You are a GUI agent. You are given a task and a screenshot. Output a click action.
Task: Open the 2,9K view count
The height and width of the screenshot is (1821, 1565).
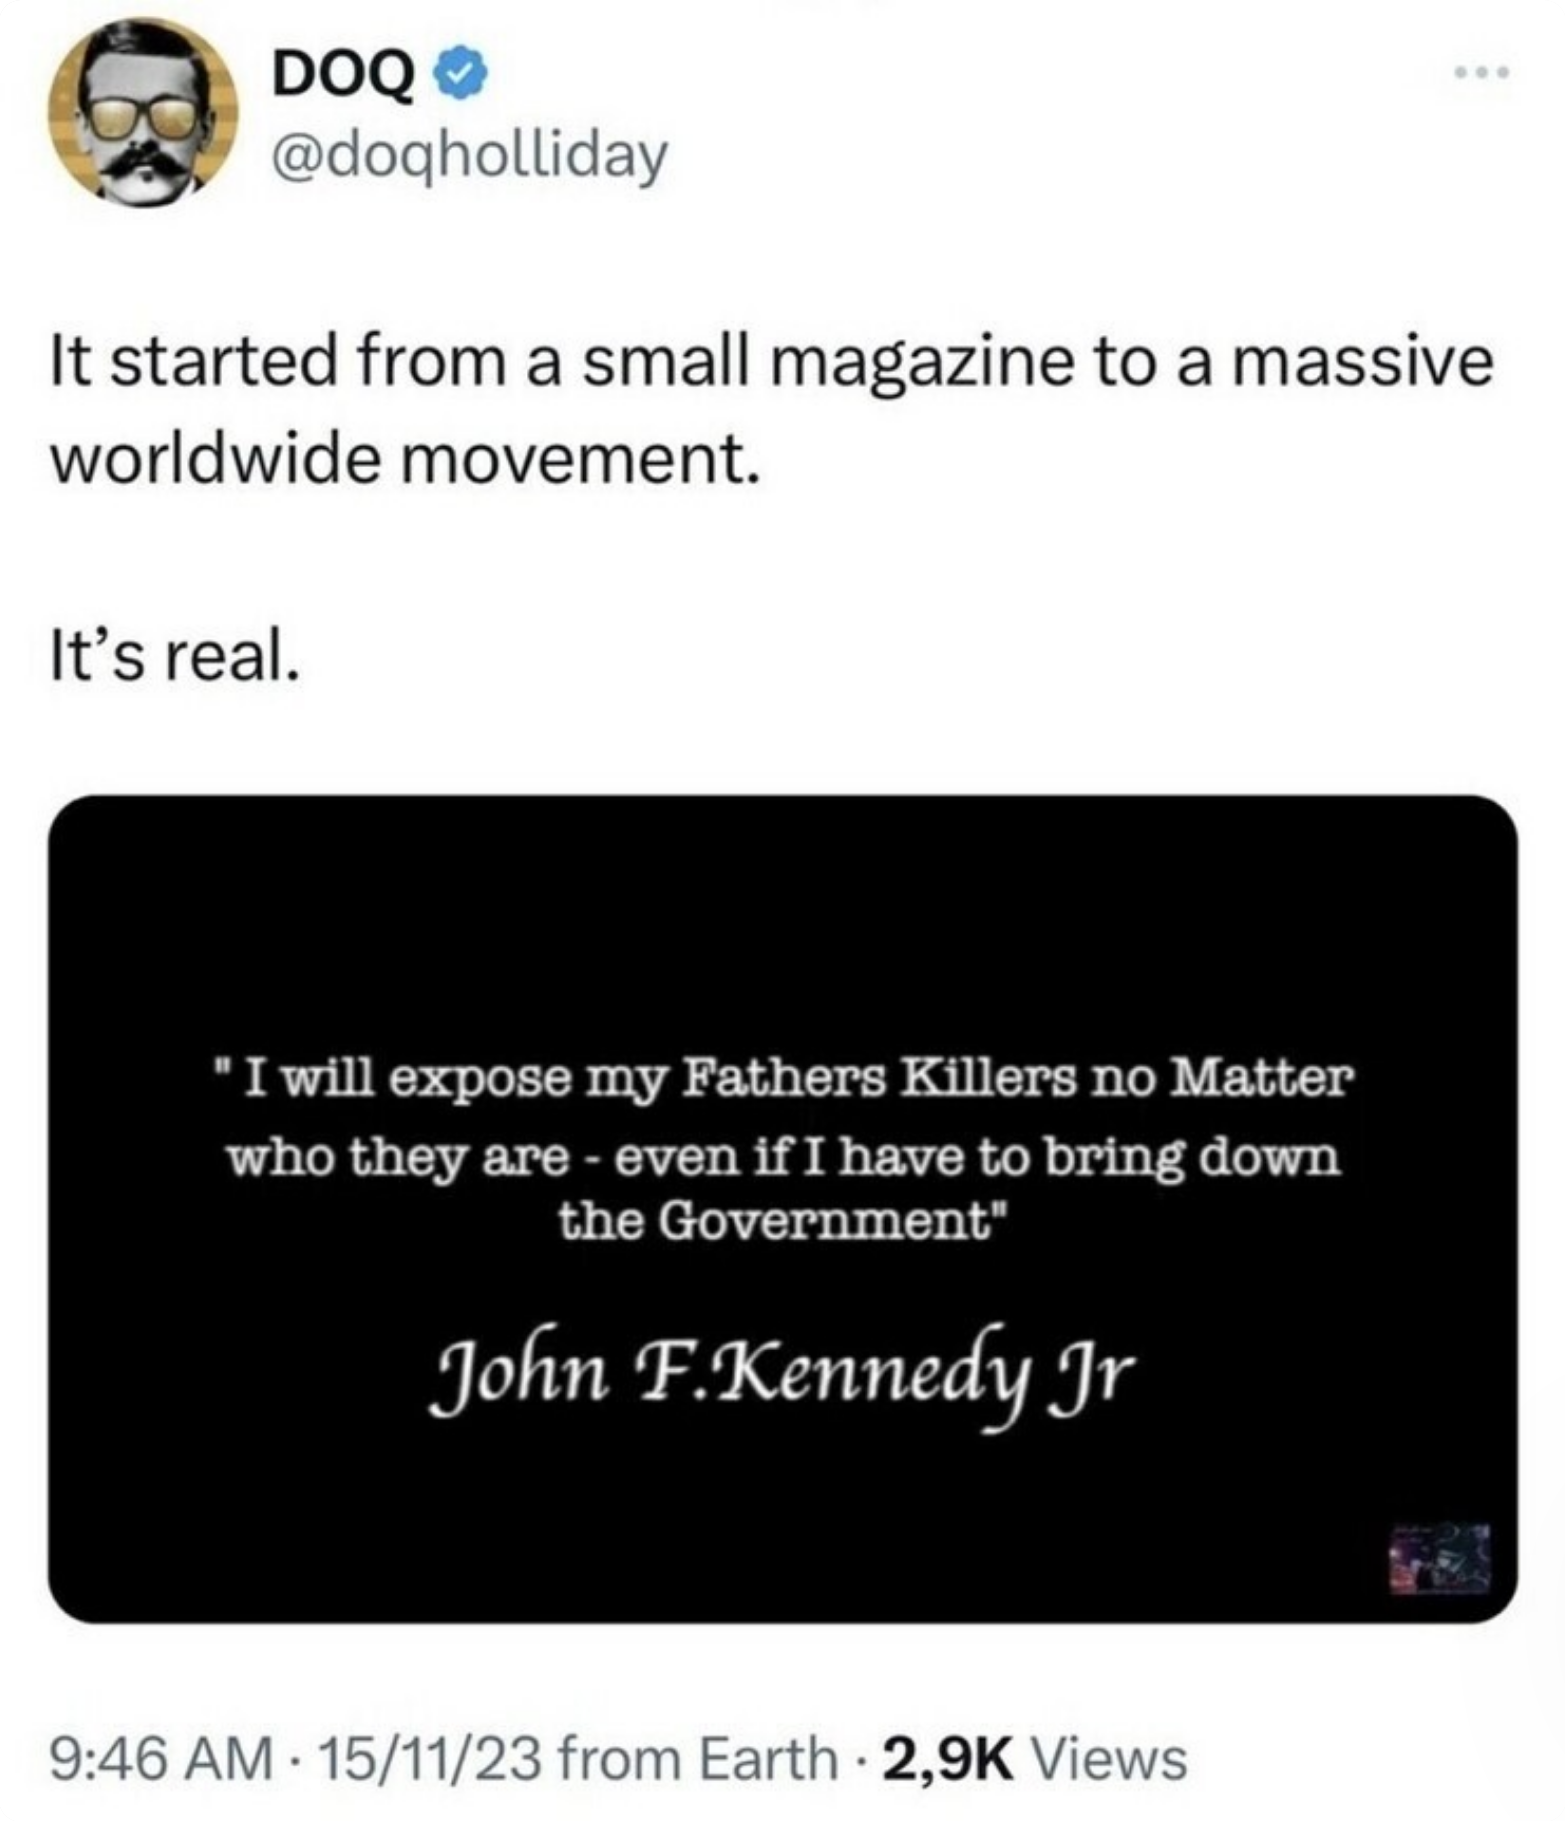coord(948,1758)
